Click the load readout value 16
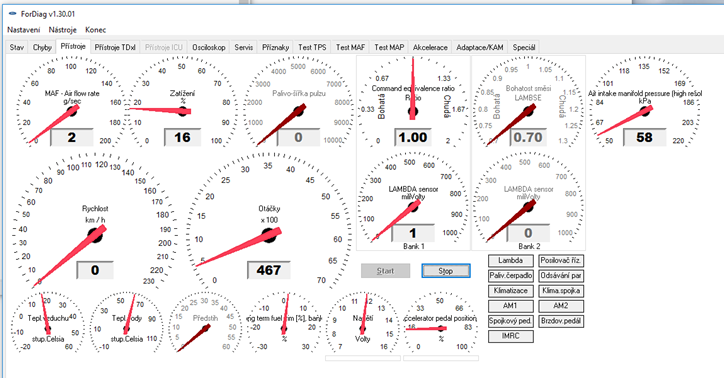Image resolution: width=724 pixels, height=378 pixels. coord(182,137)
